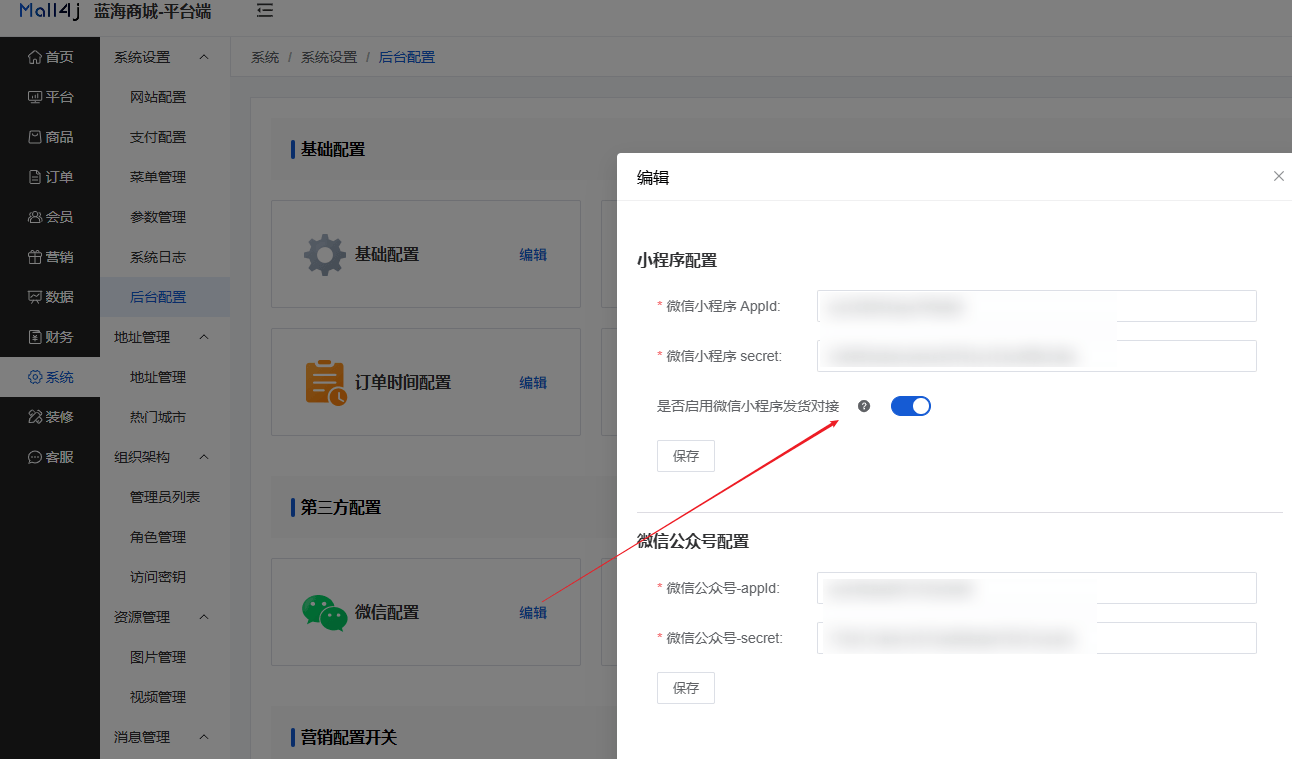The height and width of the screenshot is (759, 1292).
Task: Click the 微信小程序 secret input field
Action: coord(1036,355)
